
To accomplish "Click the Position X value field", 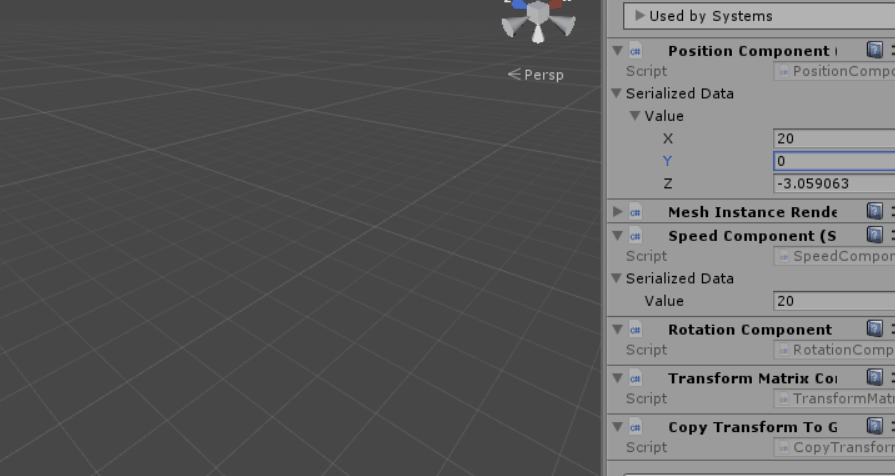I will tap(834, 138).
